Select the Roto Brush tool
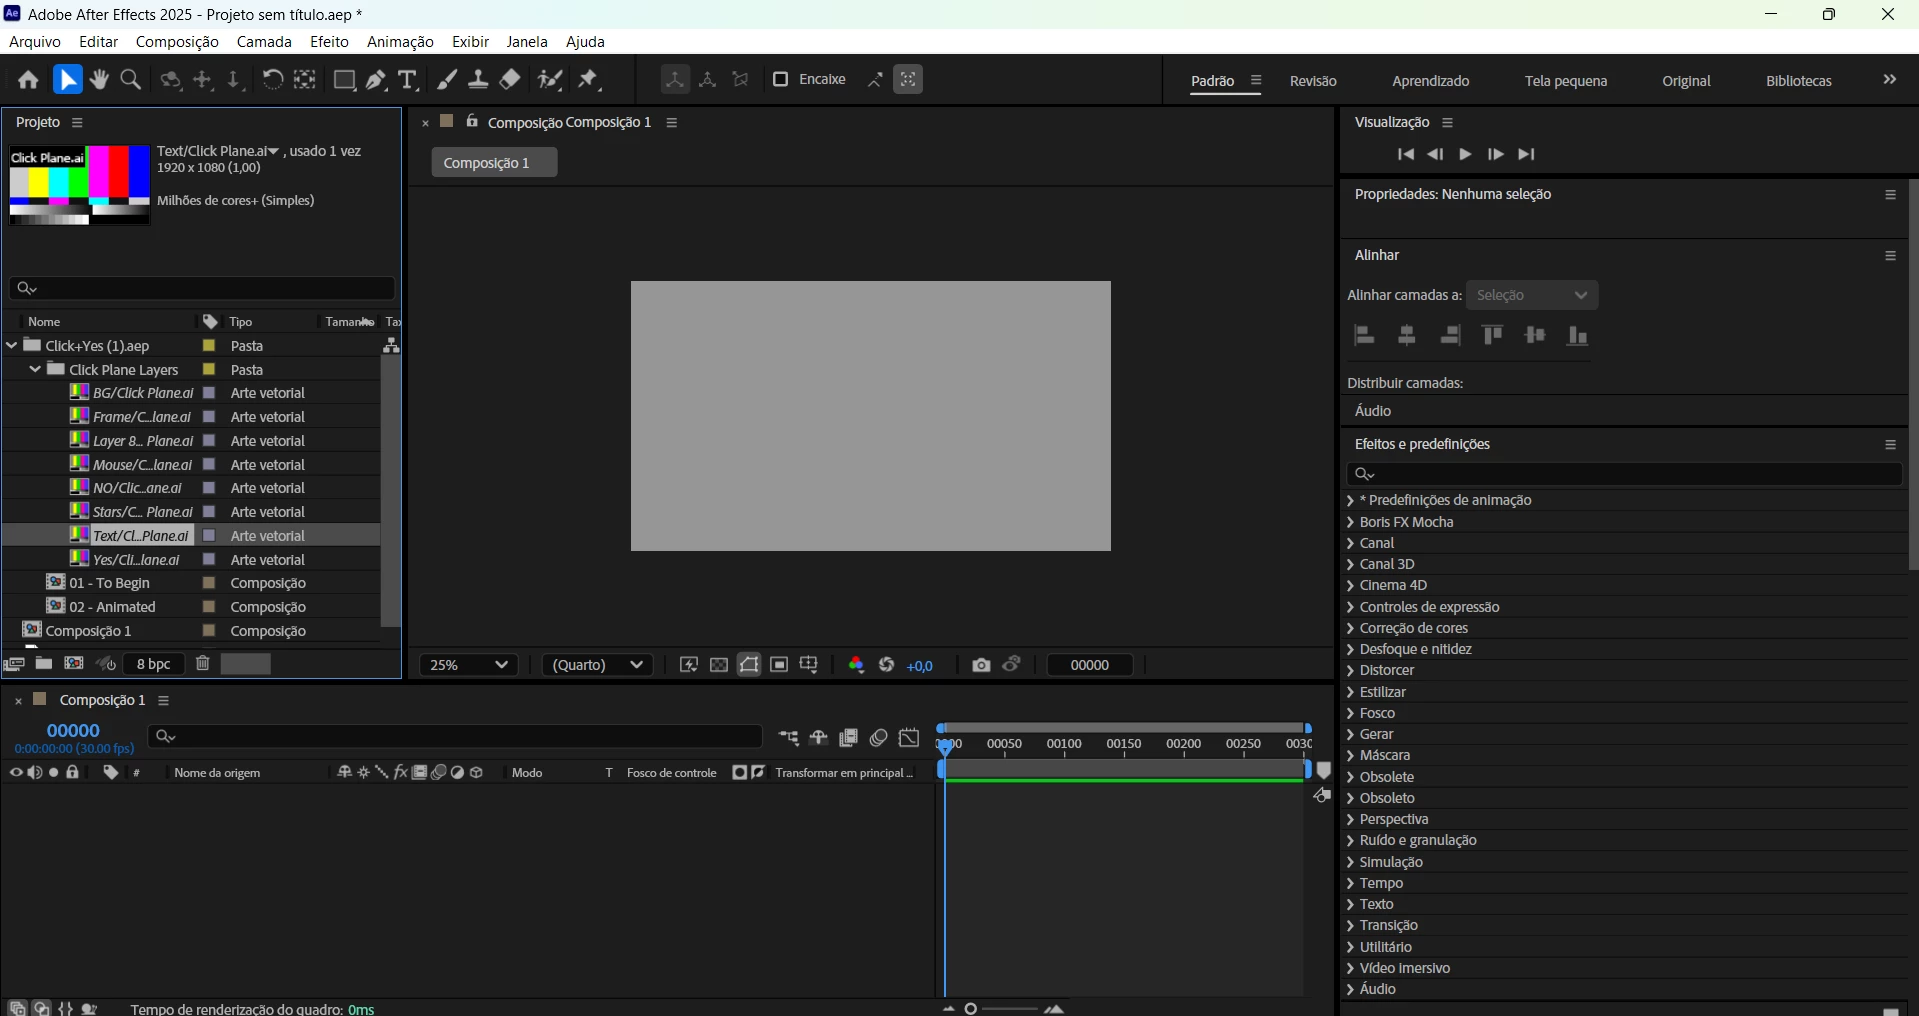 [550, 80]
